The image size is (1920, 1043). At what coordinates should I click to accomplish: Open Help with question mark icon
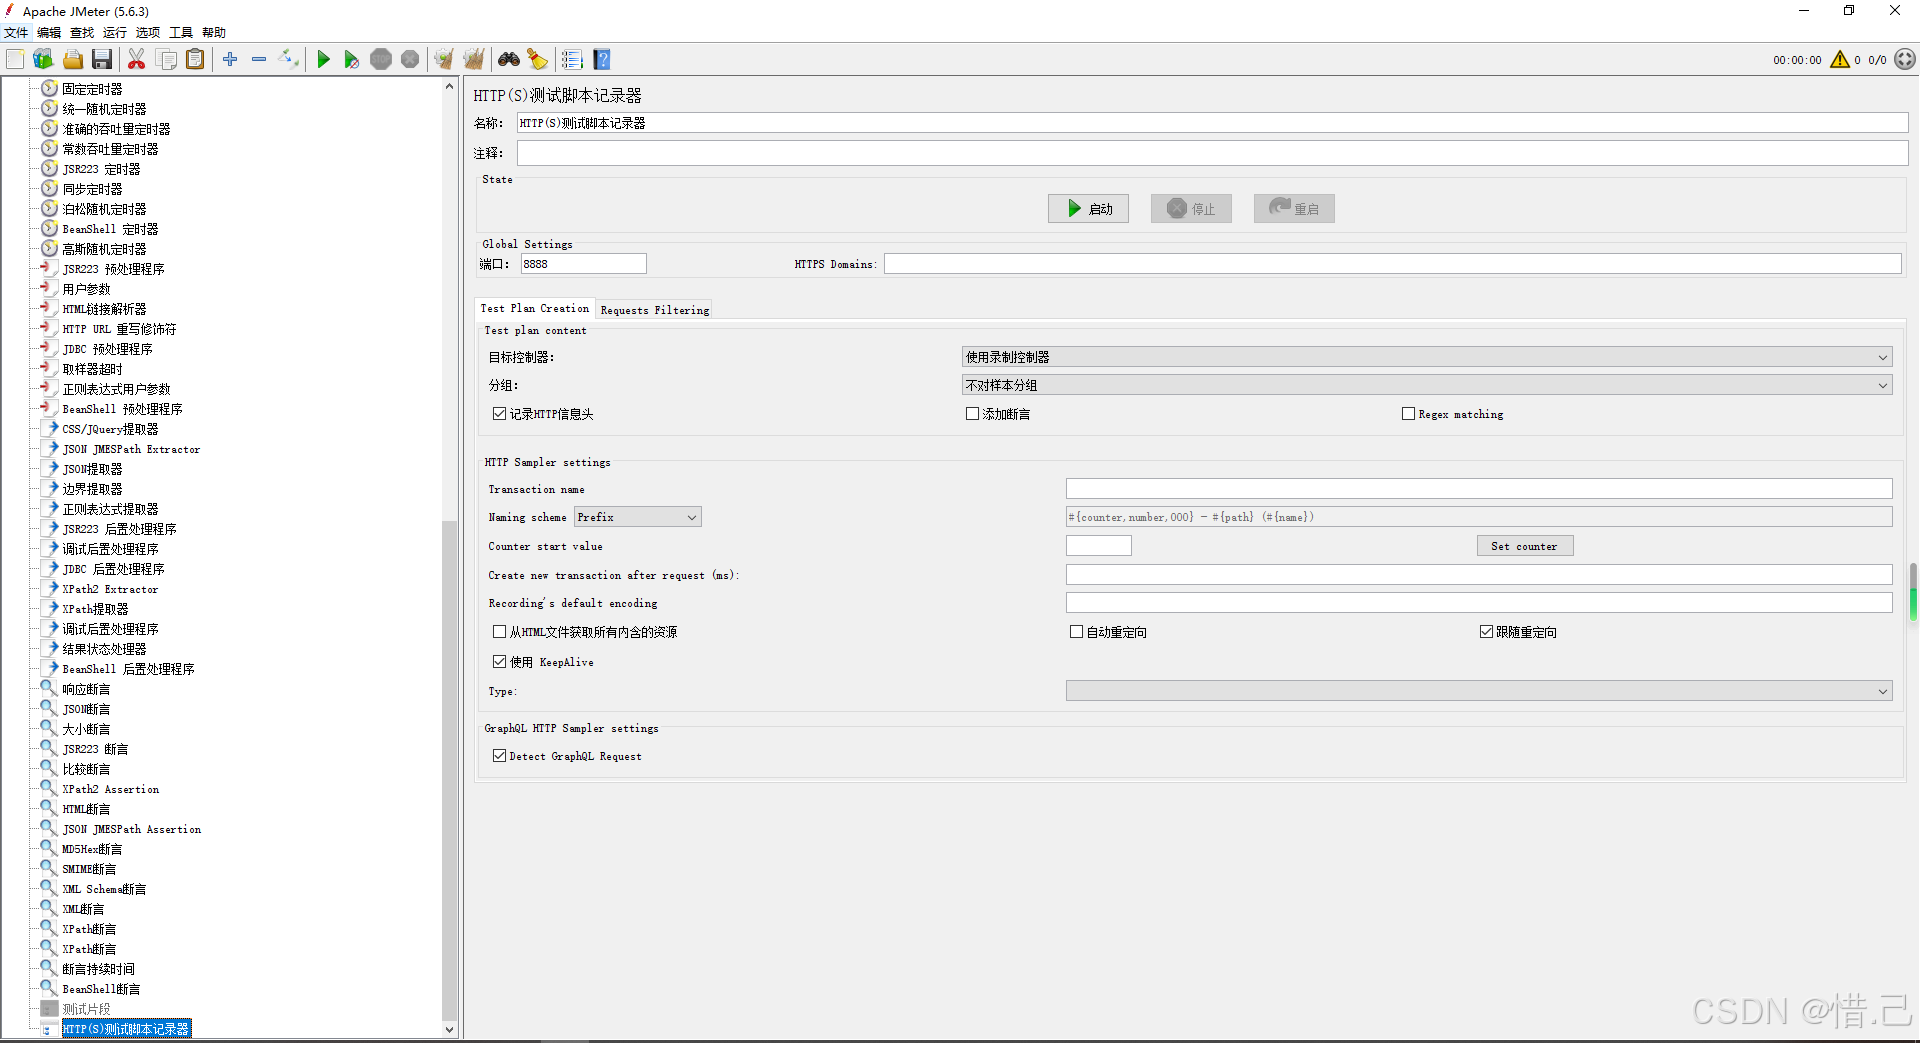(602, 59)
